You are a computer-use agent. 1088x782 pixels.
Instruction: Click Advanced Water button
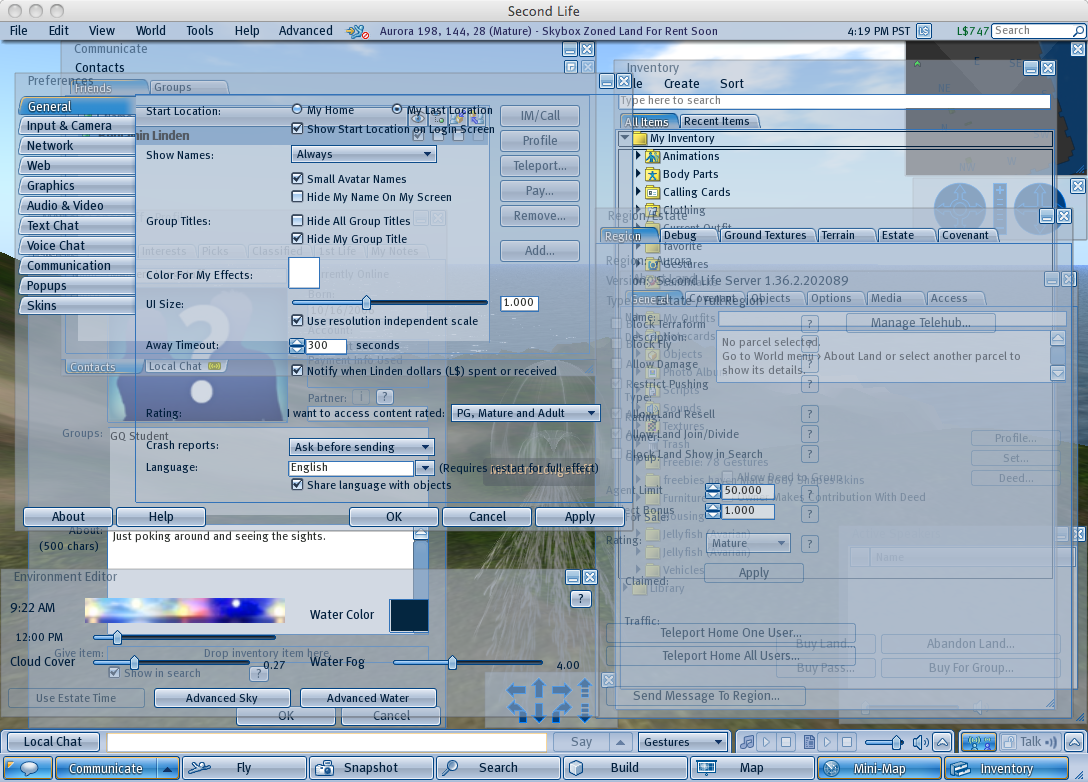(368, 698)
